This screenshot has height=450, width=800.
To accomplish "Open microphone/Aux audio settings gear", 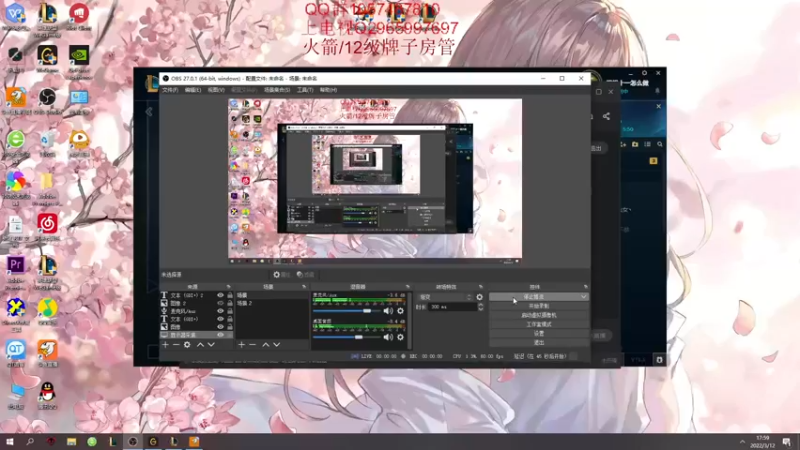I will click(x=401, y=311).
